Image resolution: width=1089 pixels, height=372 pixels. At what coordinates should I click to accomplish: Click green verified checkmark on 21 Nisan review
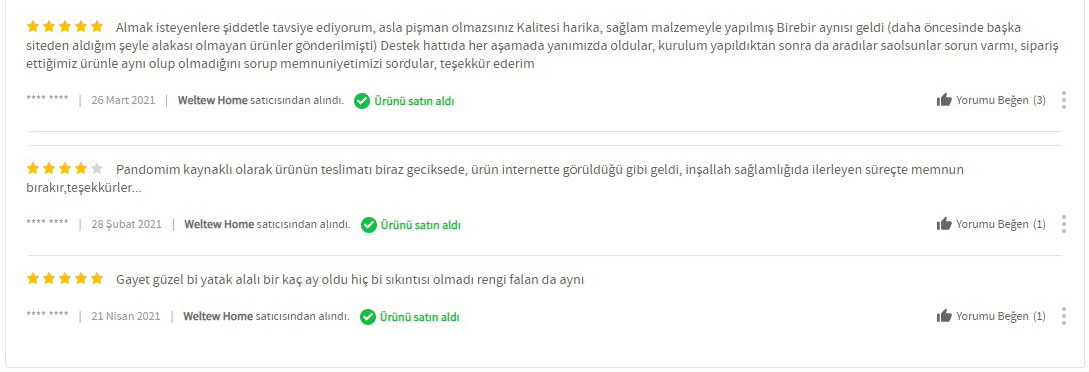[x=367, y=317]
